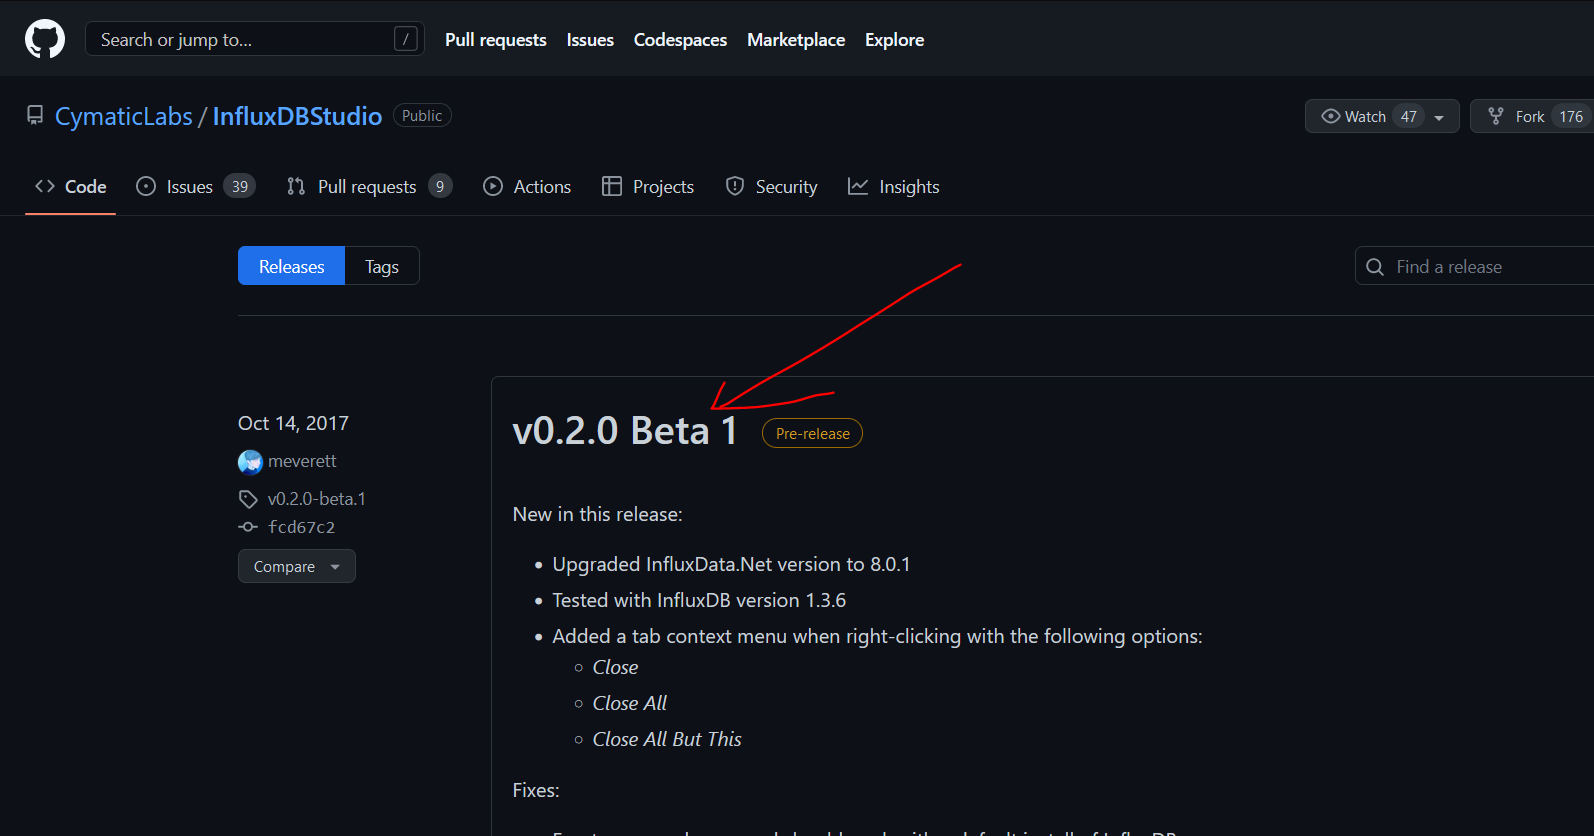The height and width of the screenshot is (836, 1594).
Task: Open the Compare dropdown
Action: [296, 566]
